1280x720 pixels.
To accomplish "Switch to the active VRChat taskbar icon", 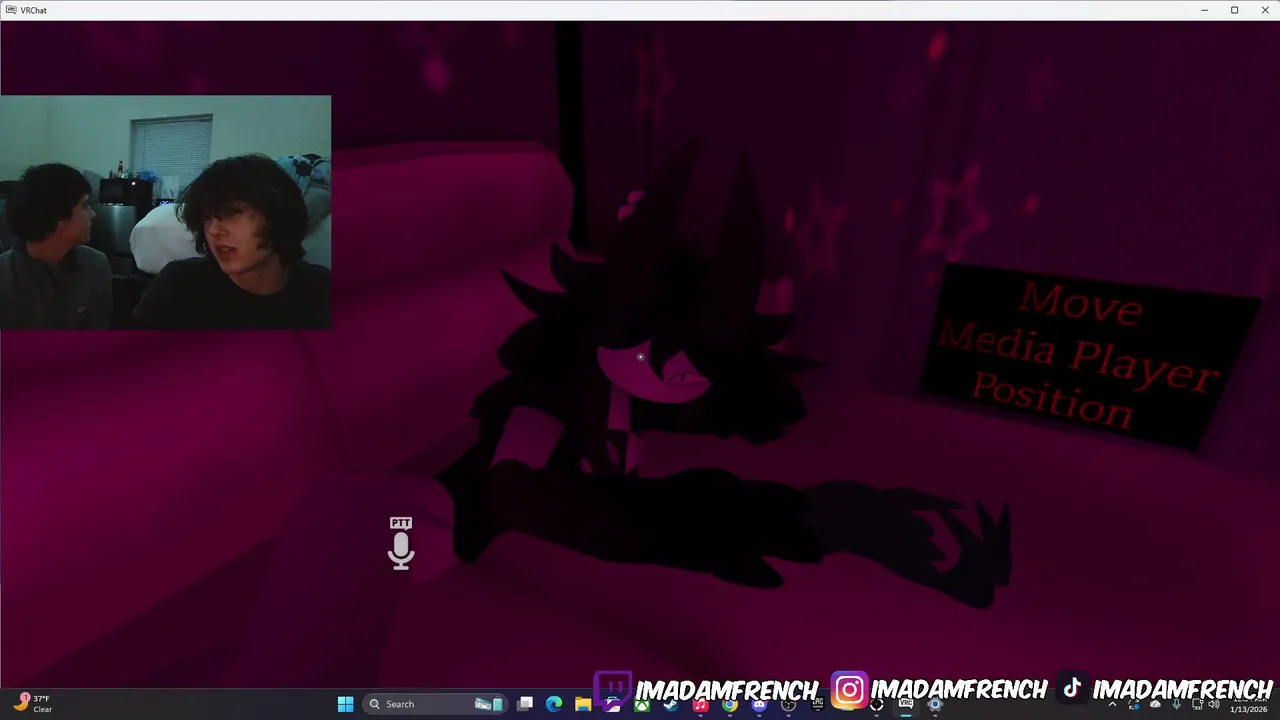I will pyautogui.click(x=905, y=704).
